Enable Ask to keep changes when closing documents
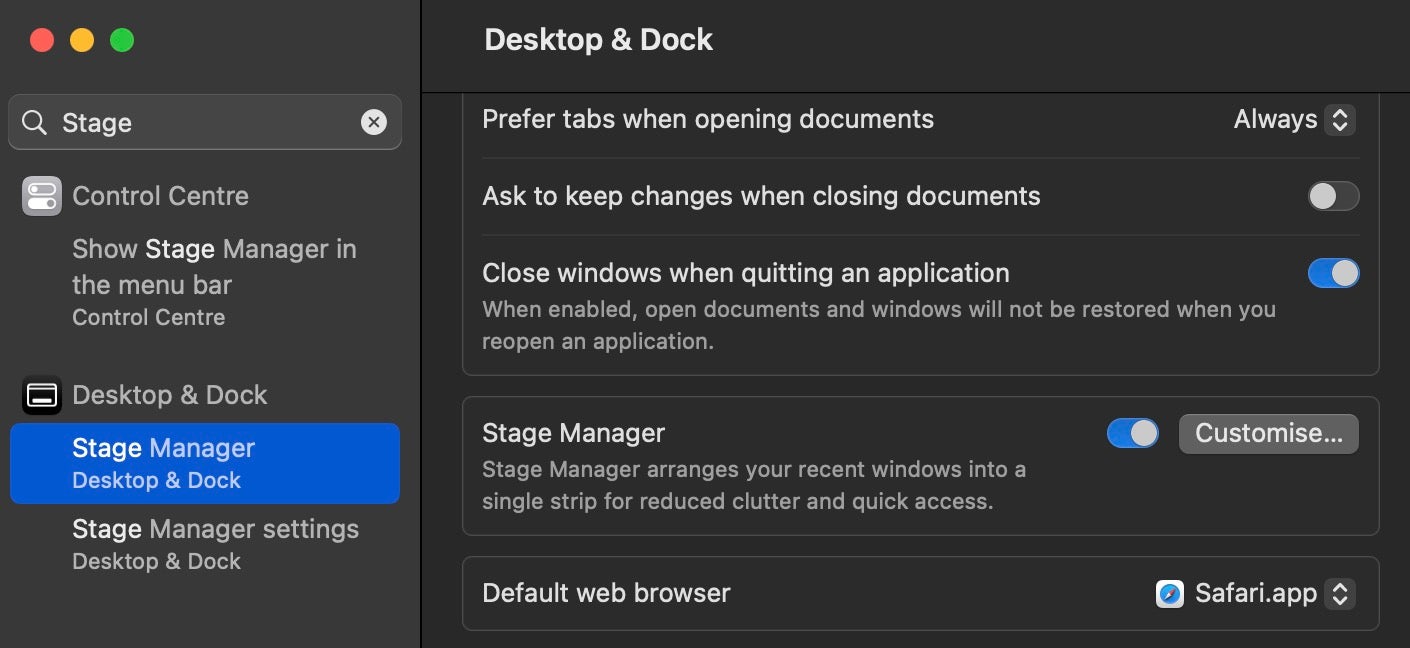The width and height of the screenshot is (1410, 648). click(1333, 196)
